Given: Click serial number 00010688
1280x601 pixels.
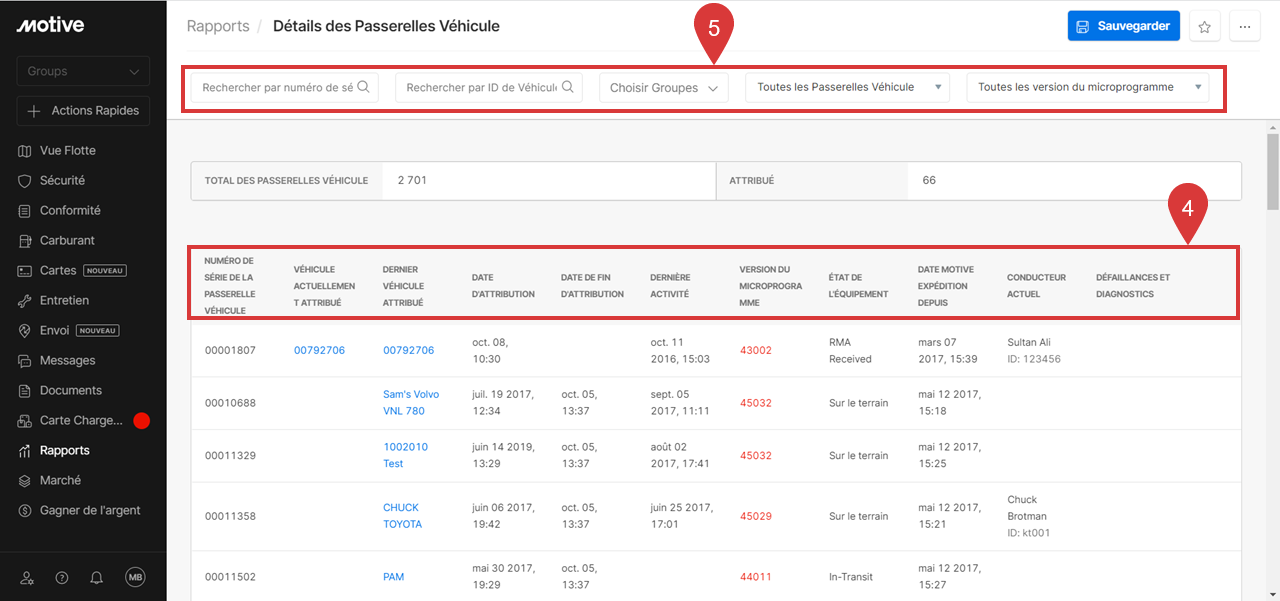Looking at the screenshot, I should pos(230,403).
